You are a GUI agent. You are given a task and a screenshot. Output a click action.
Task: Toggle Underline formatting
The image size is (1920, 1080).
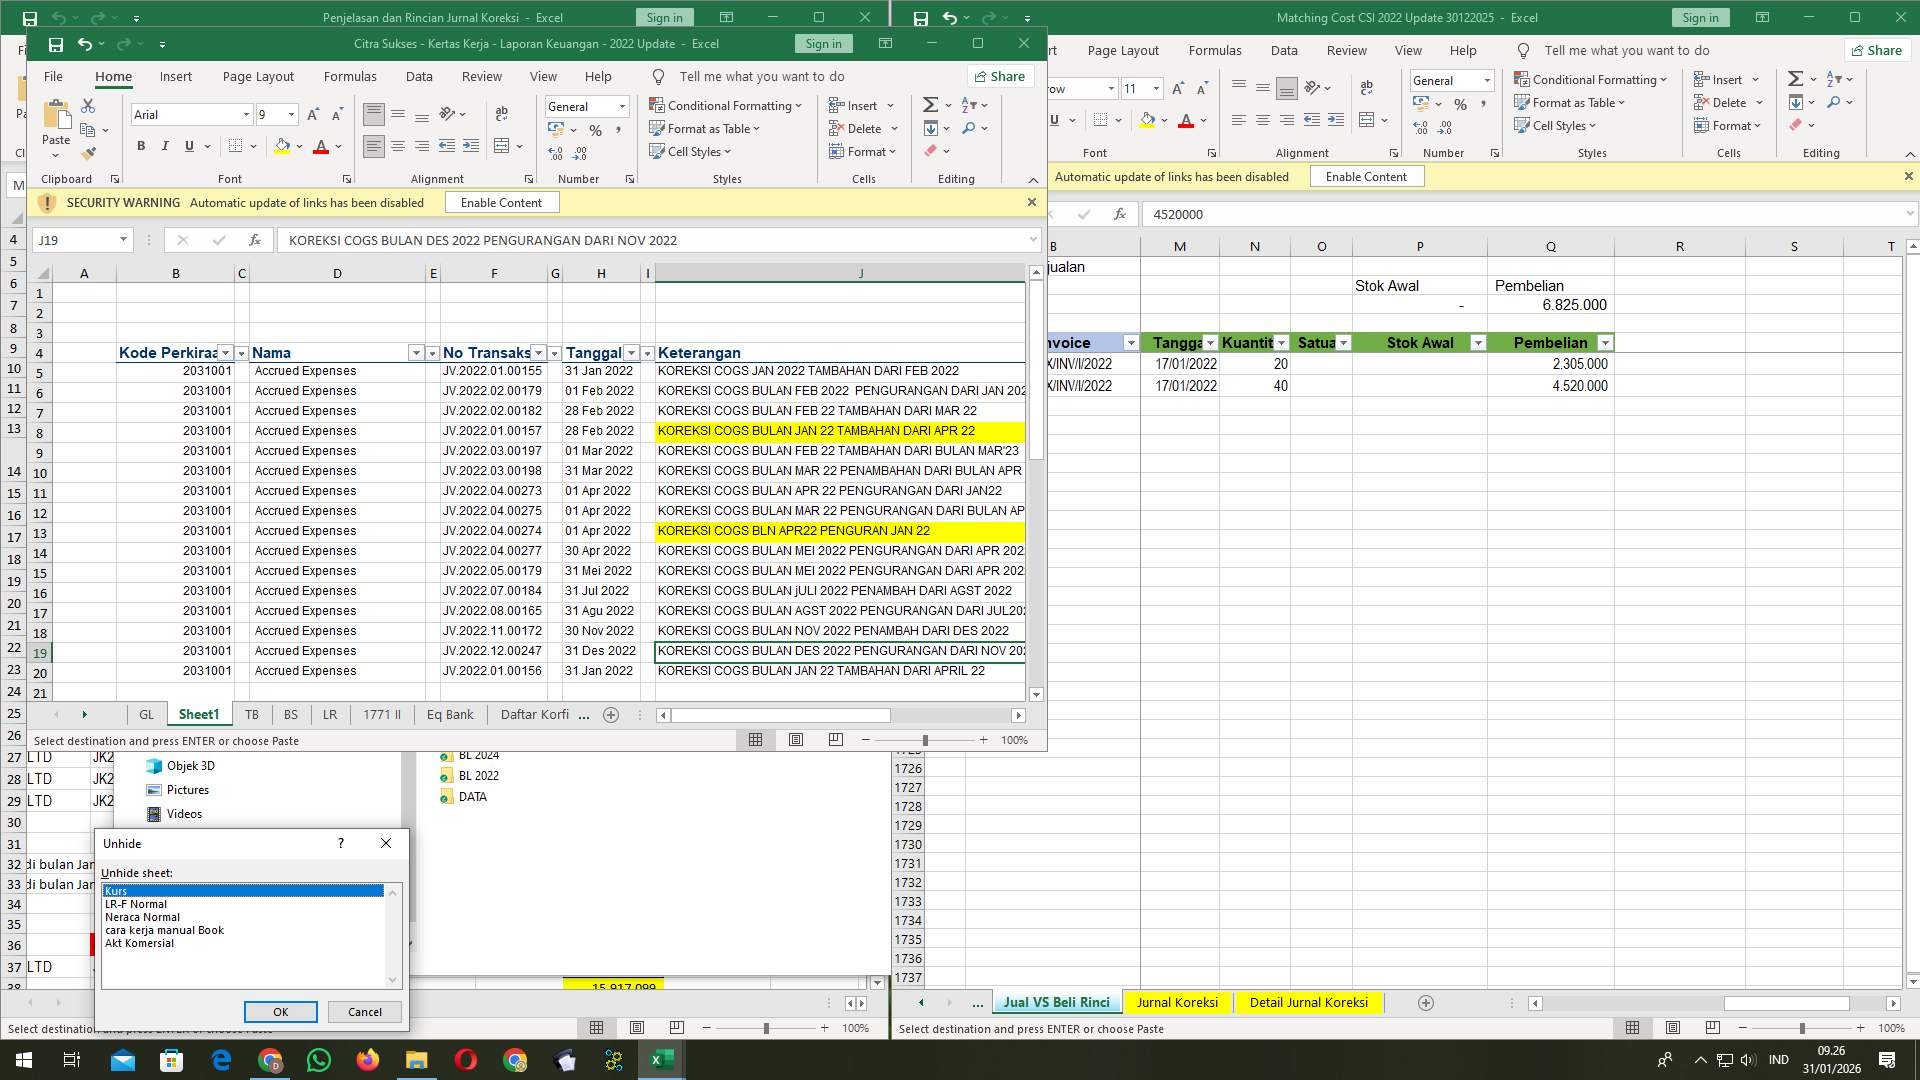coord(189,146)
